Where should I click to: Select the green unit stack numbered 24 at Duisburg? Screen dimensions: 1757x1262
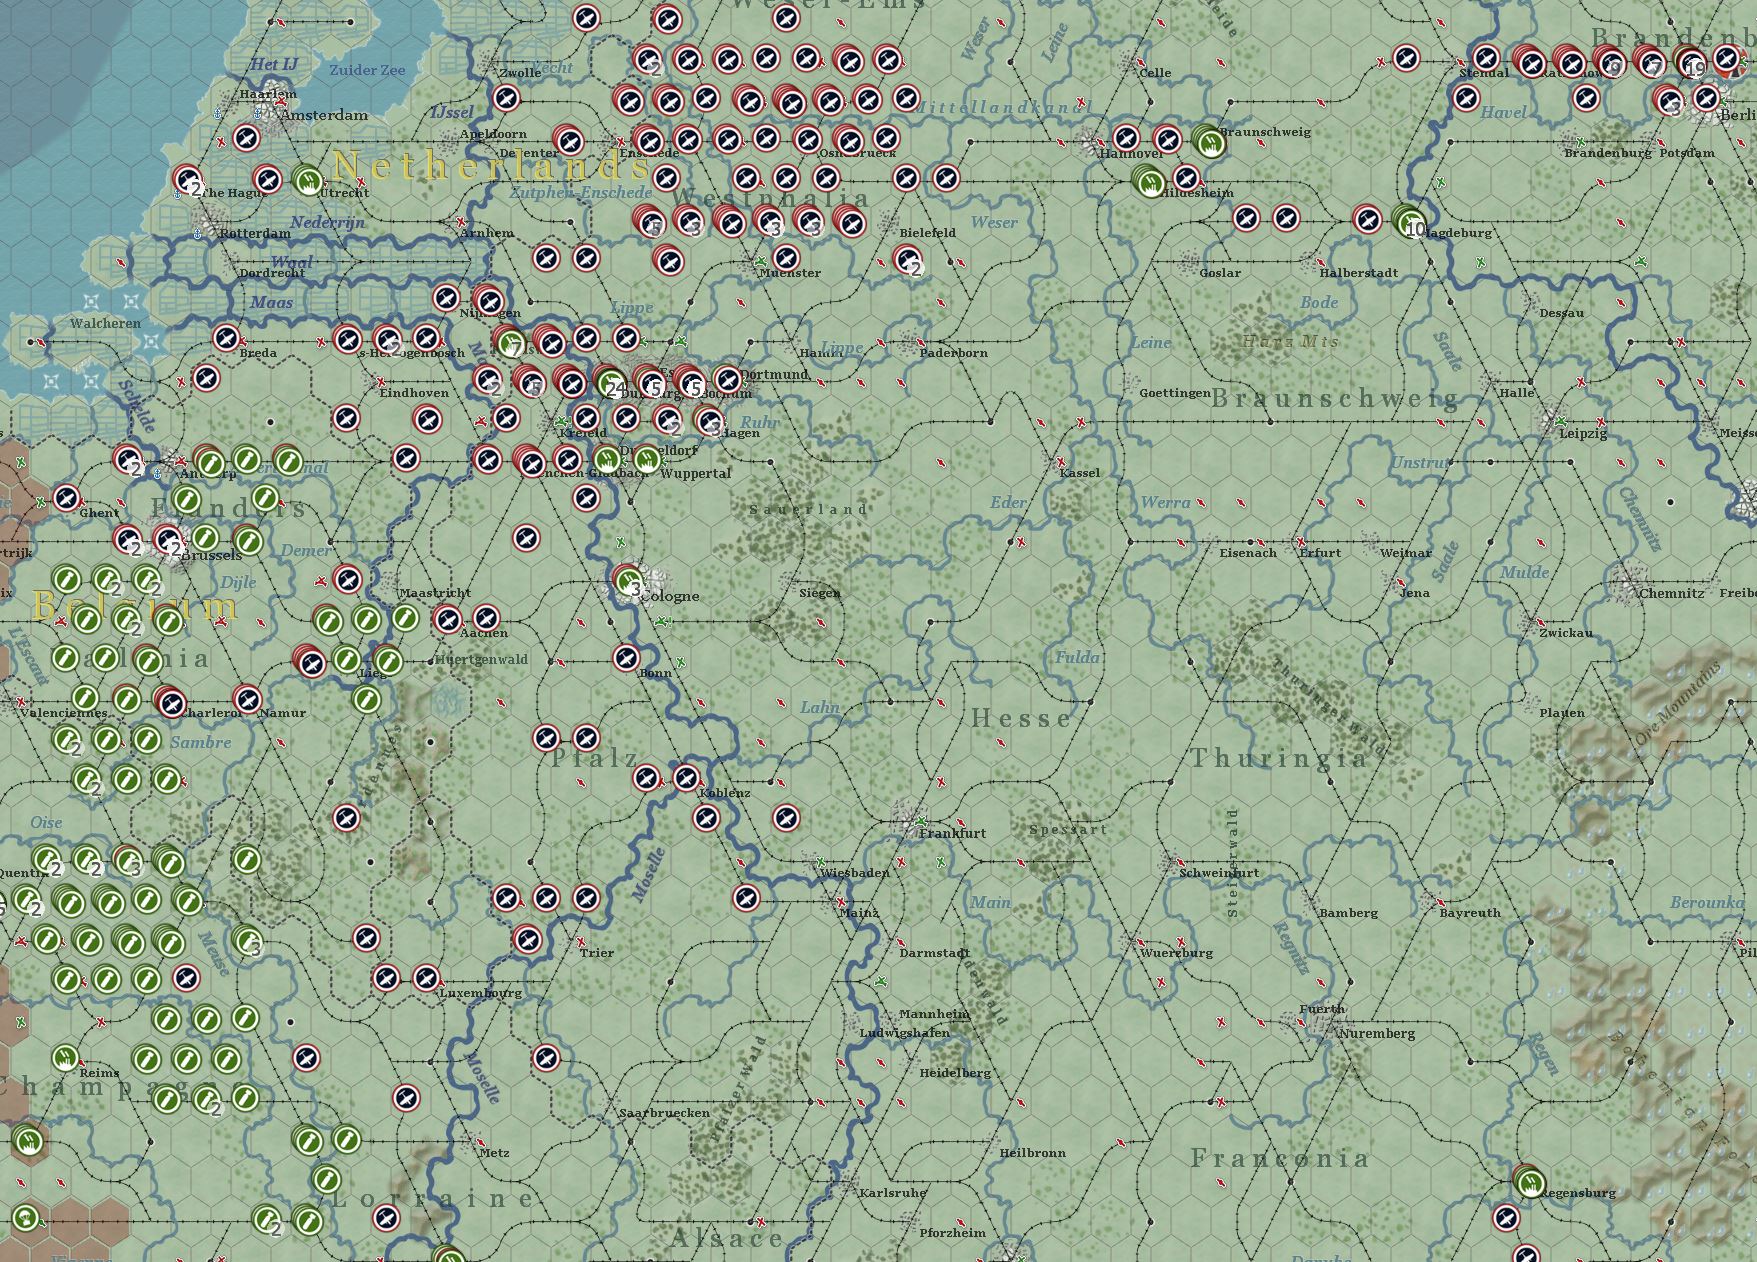609,381
